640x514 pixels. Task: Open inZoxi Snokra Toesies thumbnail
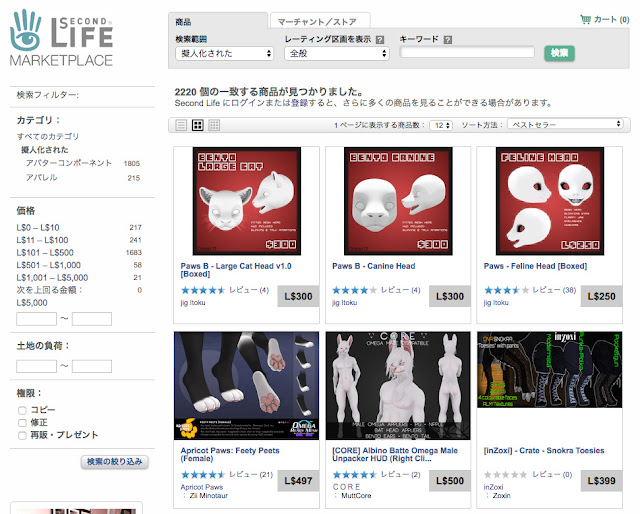[550, 370]
